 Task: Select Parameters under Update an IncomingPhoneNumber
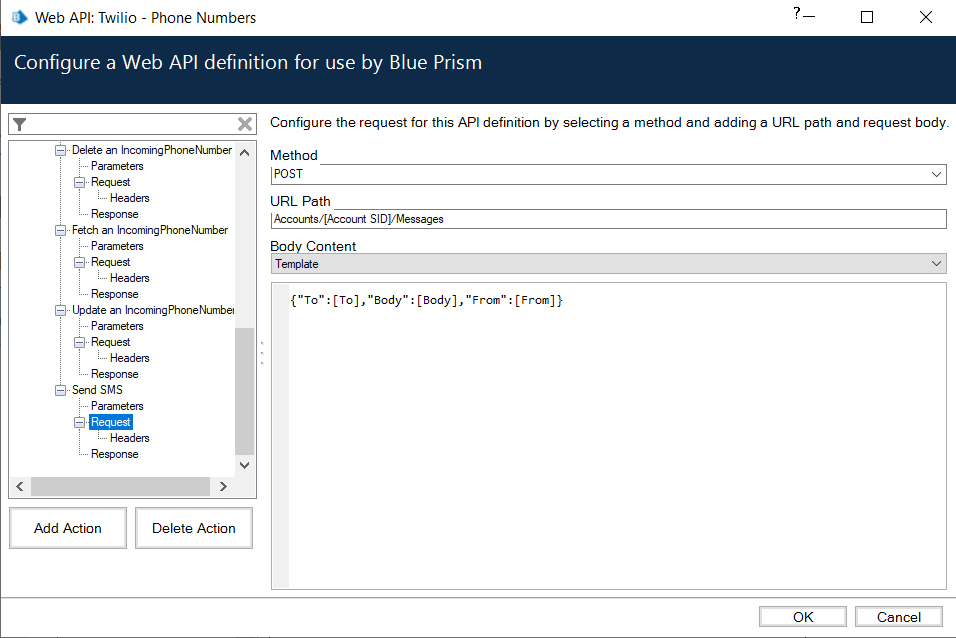(117, 326)
